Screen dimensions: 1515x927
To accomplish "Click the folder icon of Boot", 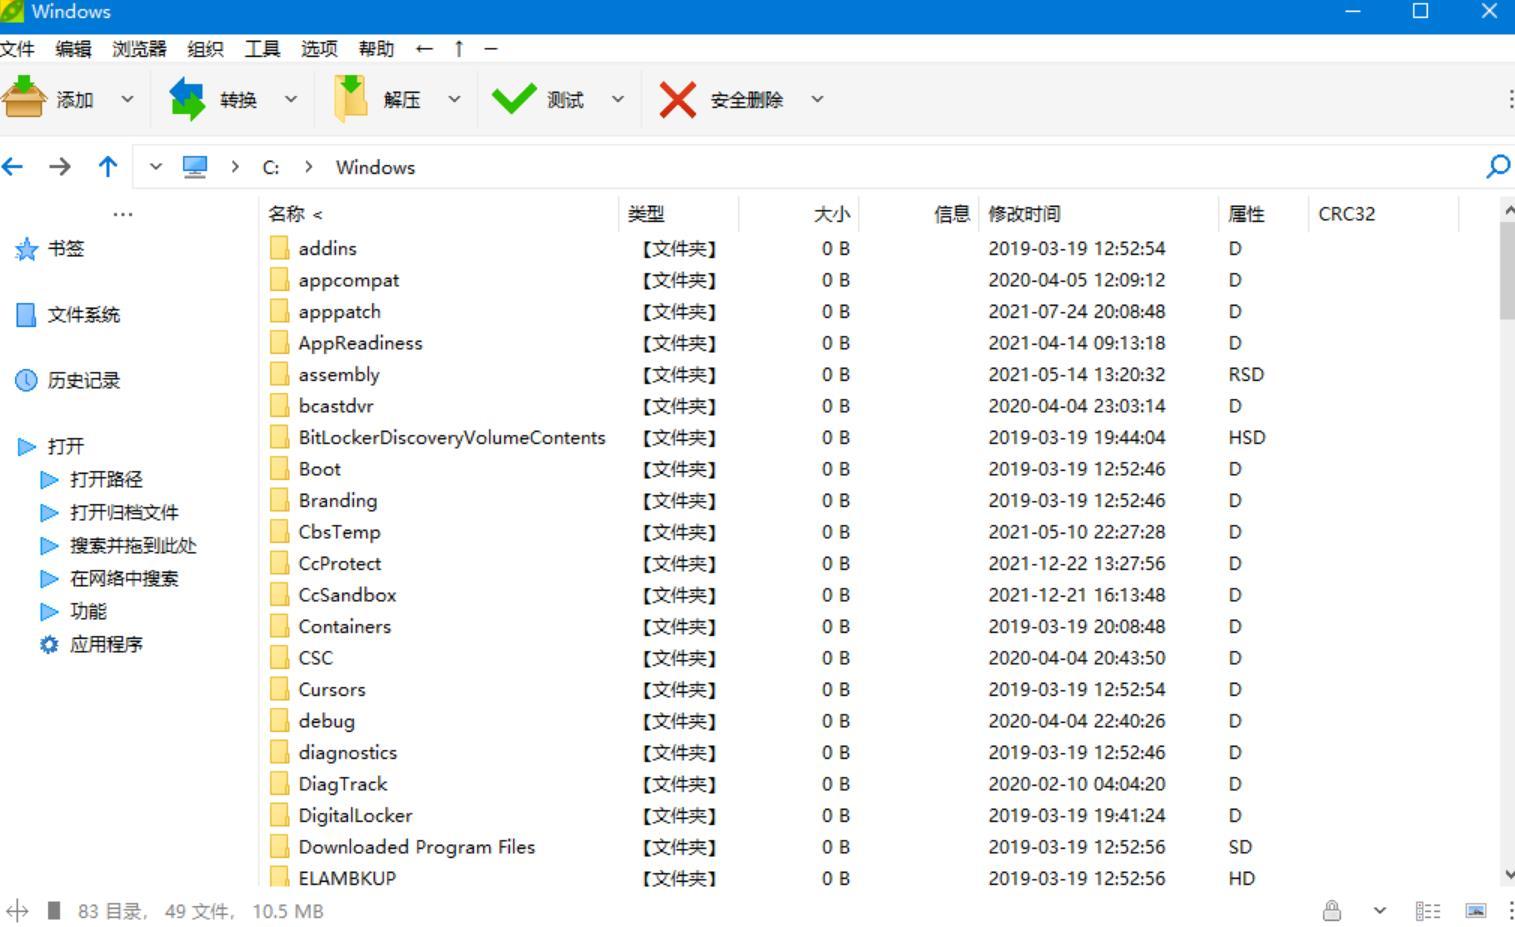I will point(280,469).
